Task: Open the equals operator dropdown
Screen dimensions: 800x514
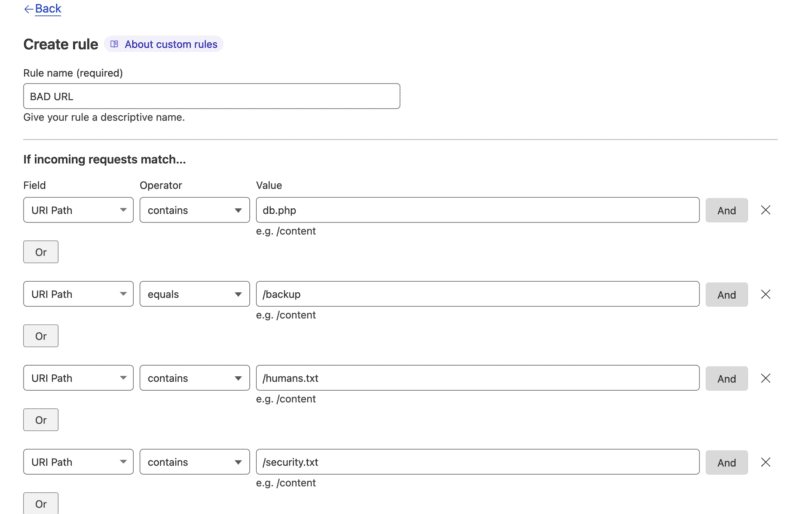Action: [194, 294]
